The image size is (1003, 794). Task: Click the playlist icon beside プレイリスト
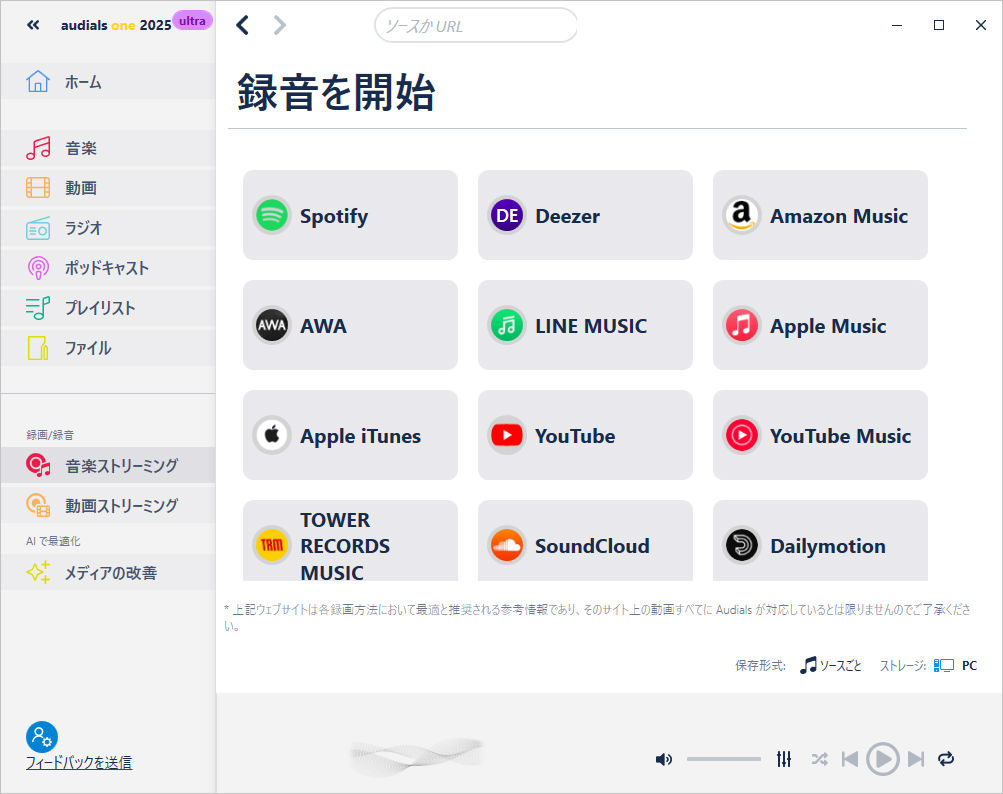(x=38, y=308)
